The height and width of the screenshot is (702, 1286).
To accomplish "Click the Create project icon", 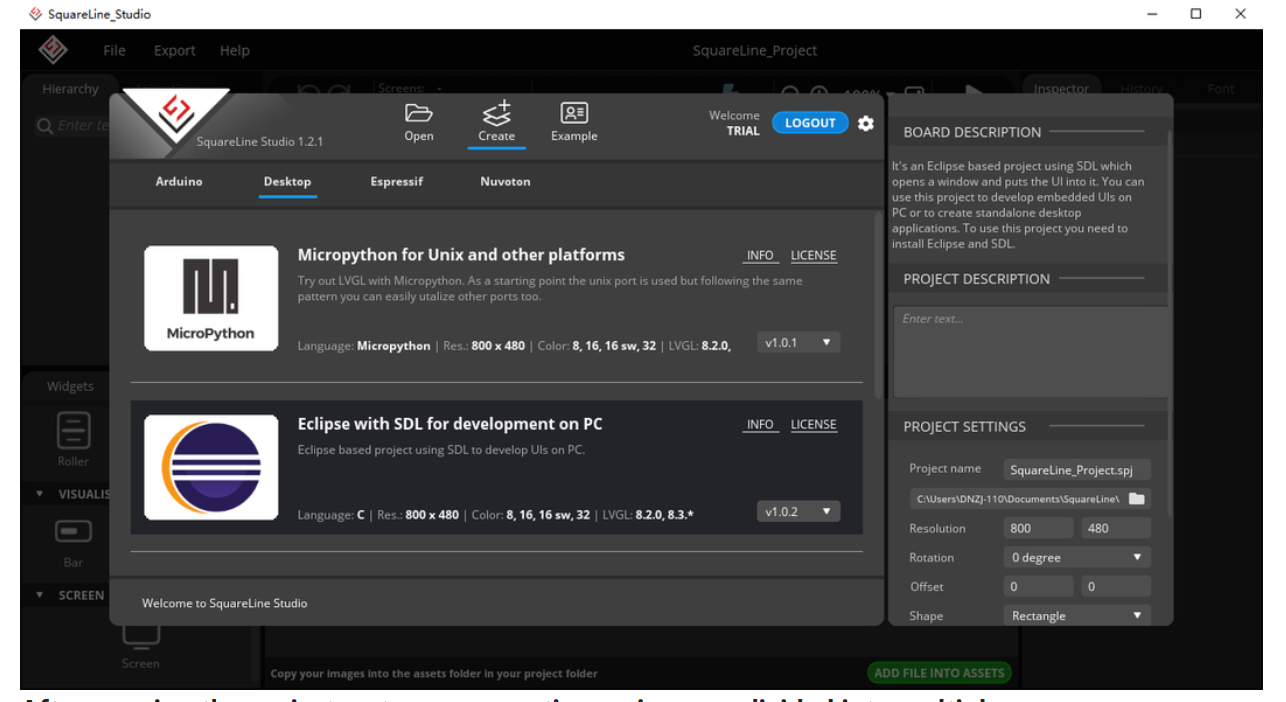I will coord(496,112).
